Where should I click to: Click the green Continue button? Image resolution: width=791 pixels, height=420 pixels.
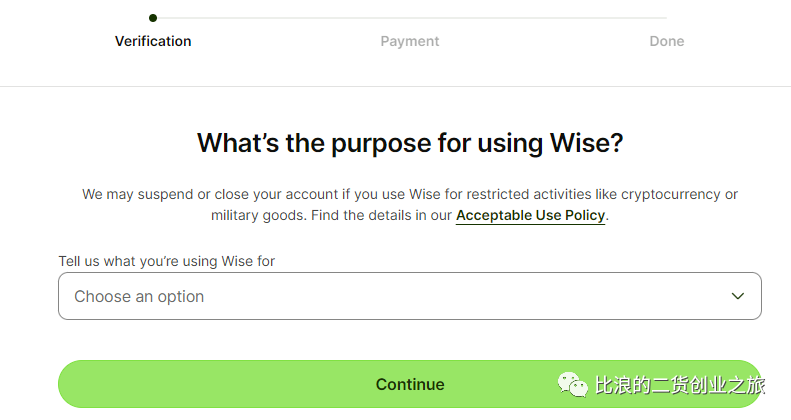point(410,384)
